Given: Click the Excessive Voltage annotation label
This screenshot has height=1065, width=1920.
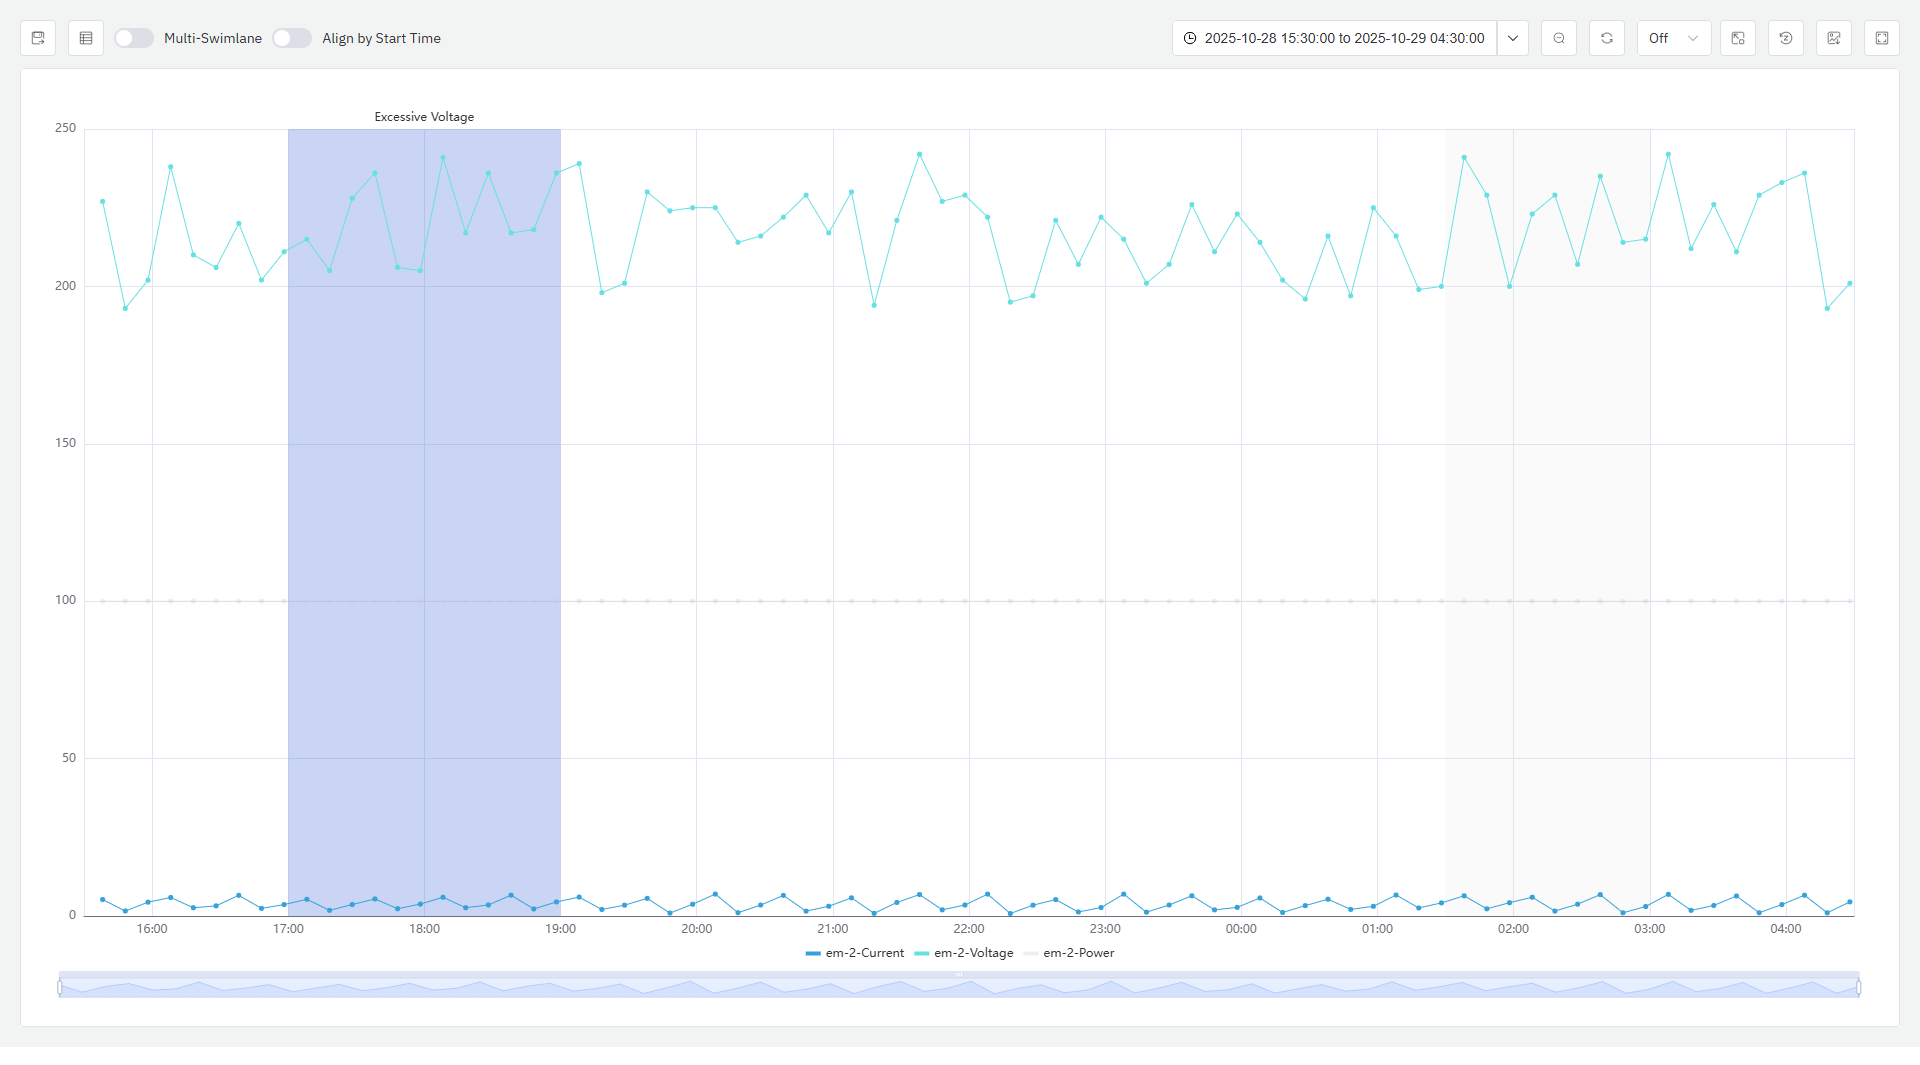Looking at the screenshot, I should [423, 116].
